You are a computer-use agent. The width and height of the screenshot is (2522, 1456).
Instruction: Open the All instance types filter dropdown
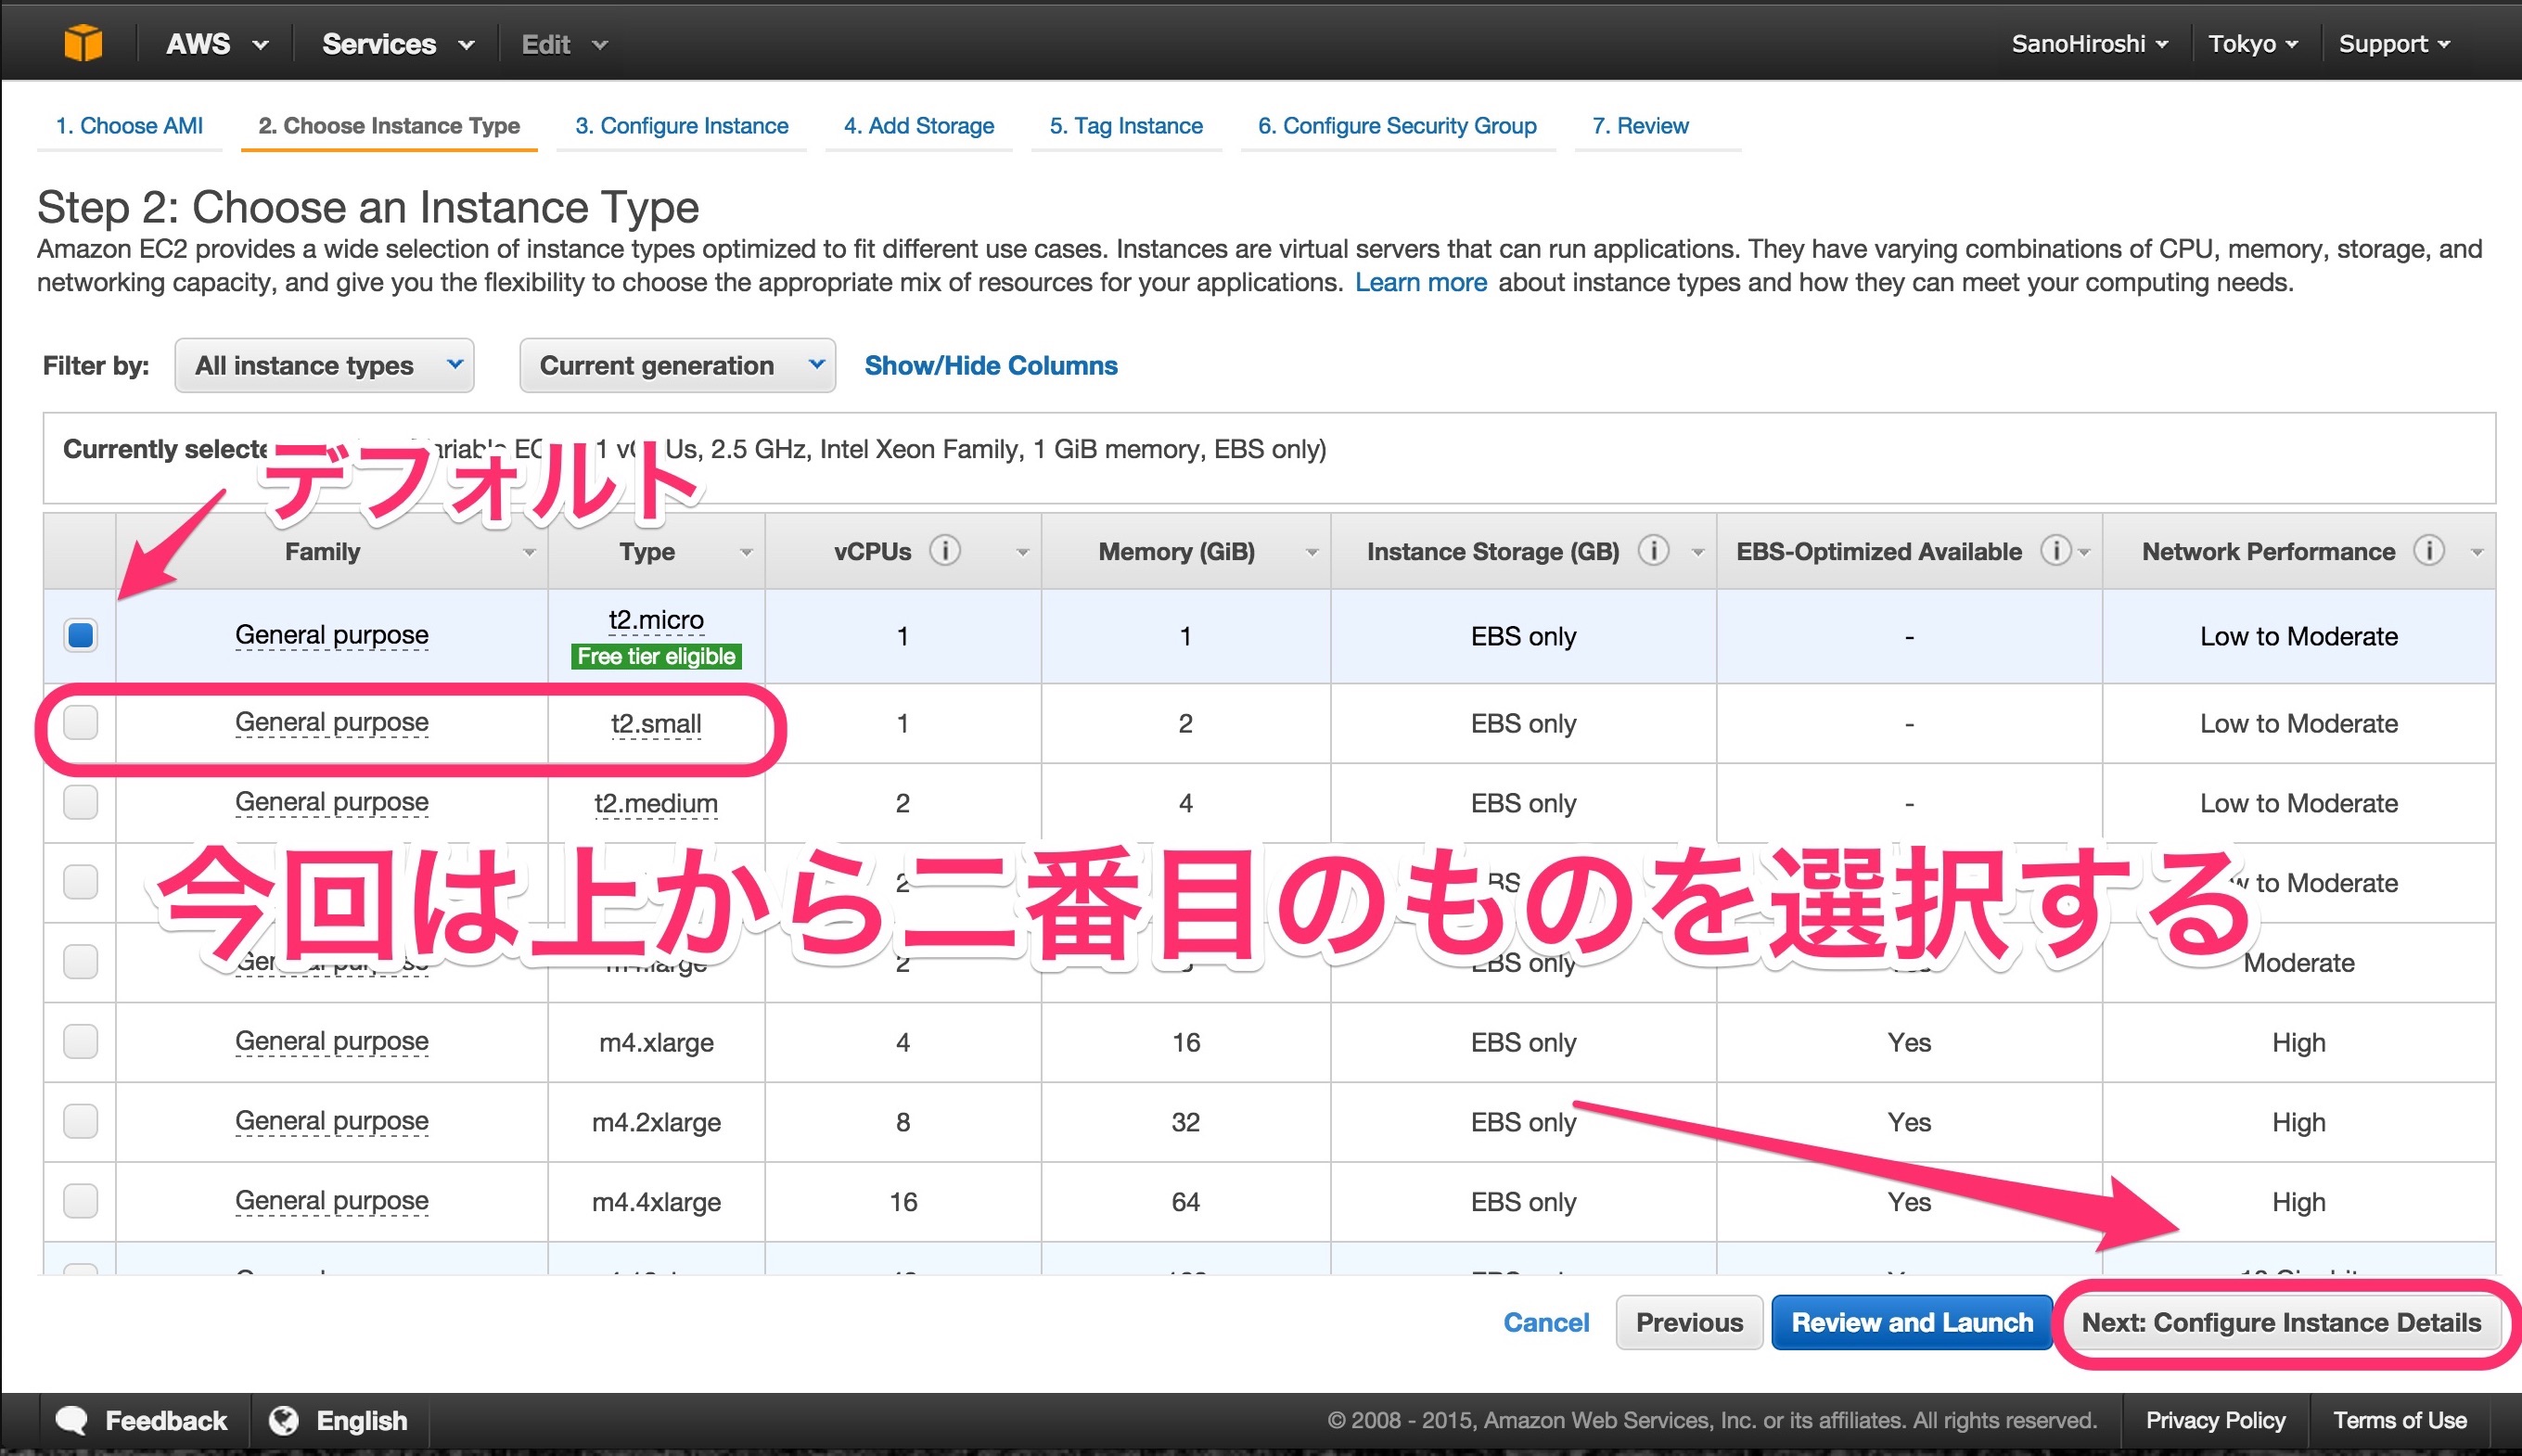point(324,365)
